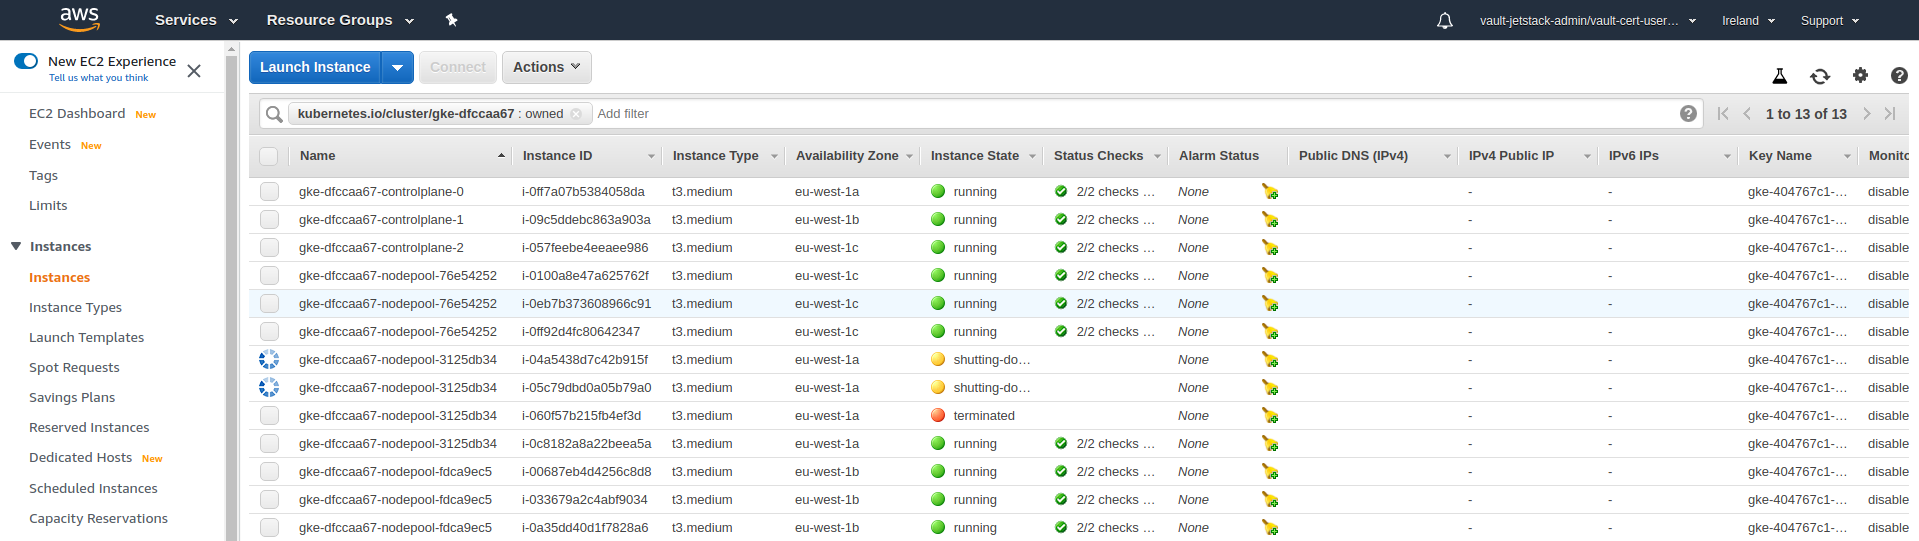Screen dimensions: 1919x541
Task: Click alarm icon for i-04a5438d7c42b915f row
Action: click(x=1270, y=360)
